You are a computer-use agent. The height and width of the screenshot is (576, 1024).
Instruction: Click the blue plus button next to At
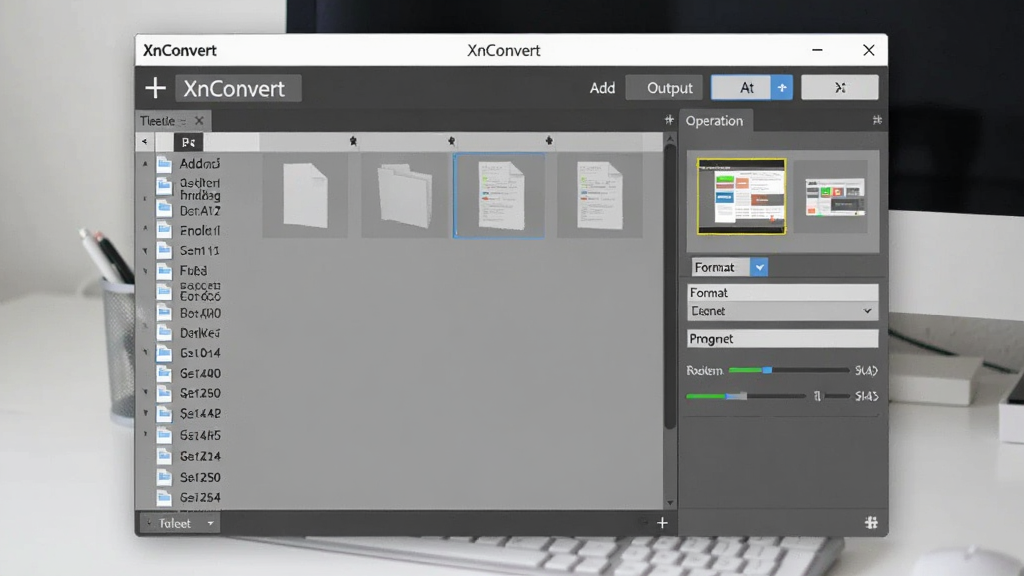782,88
